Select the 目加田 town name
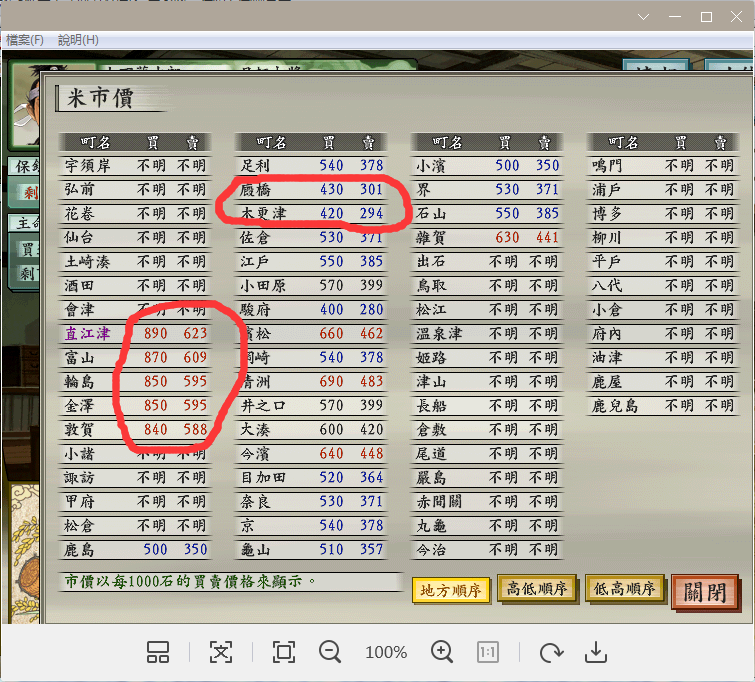Viewport: 755px width, 682px height. click(263, 477)
